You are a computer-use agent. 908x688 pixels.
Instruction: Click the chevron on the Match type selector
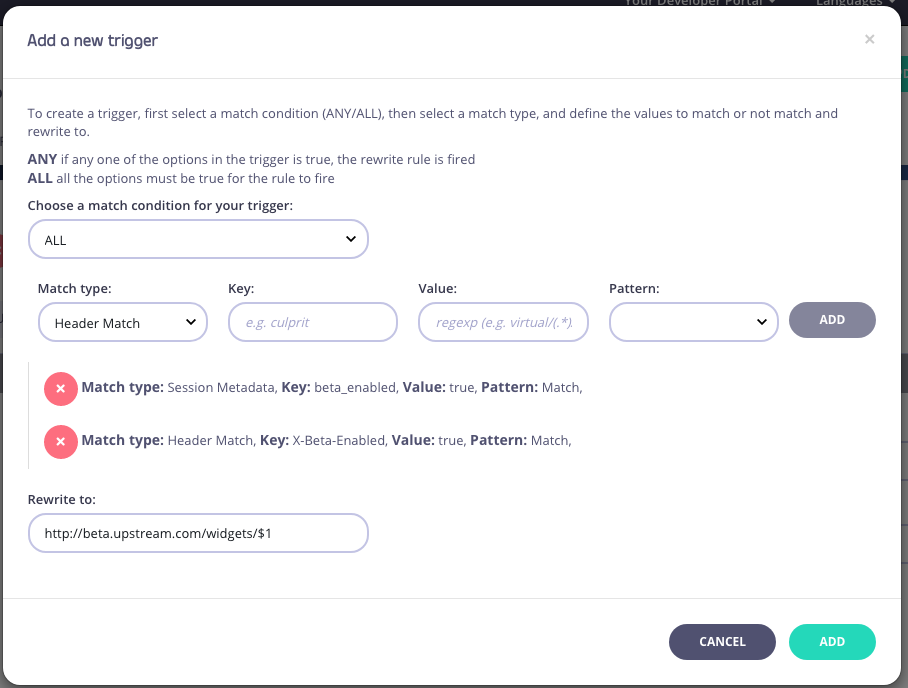pos(191,322)
